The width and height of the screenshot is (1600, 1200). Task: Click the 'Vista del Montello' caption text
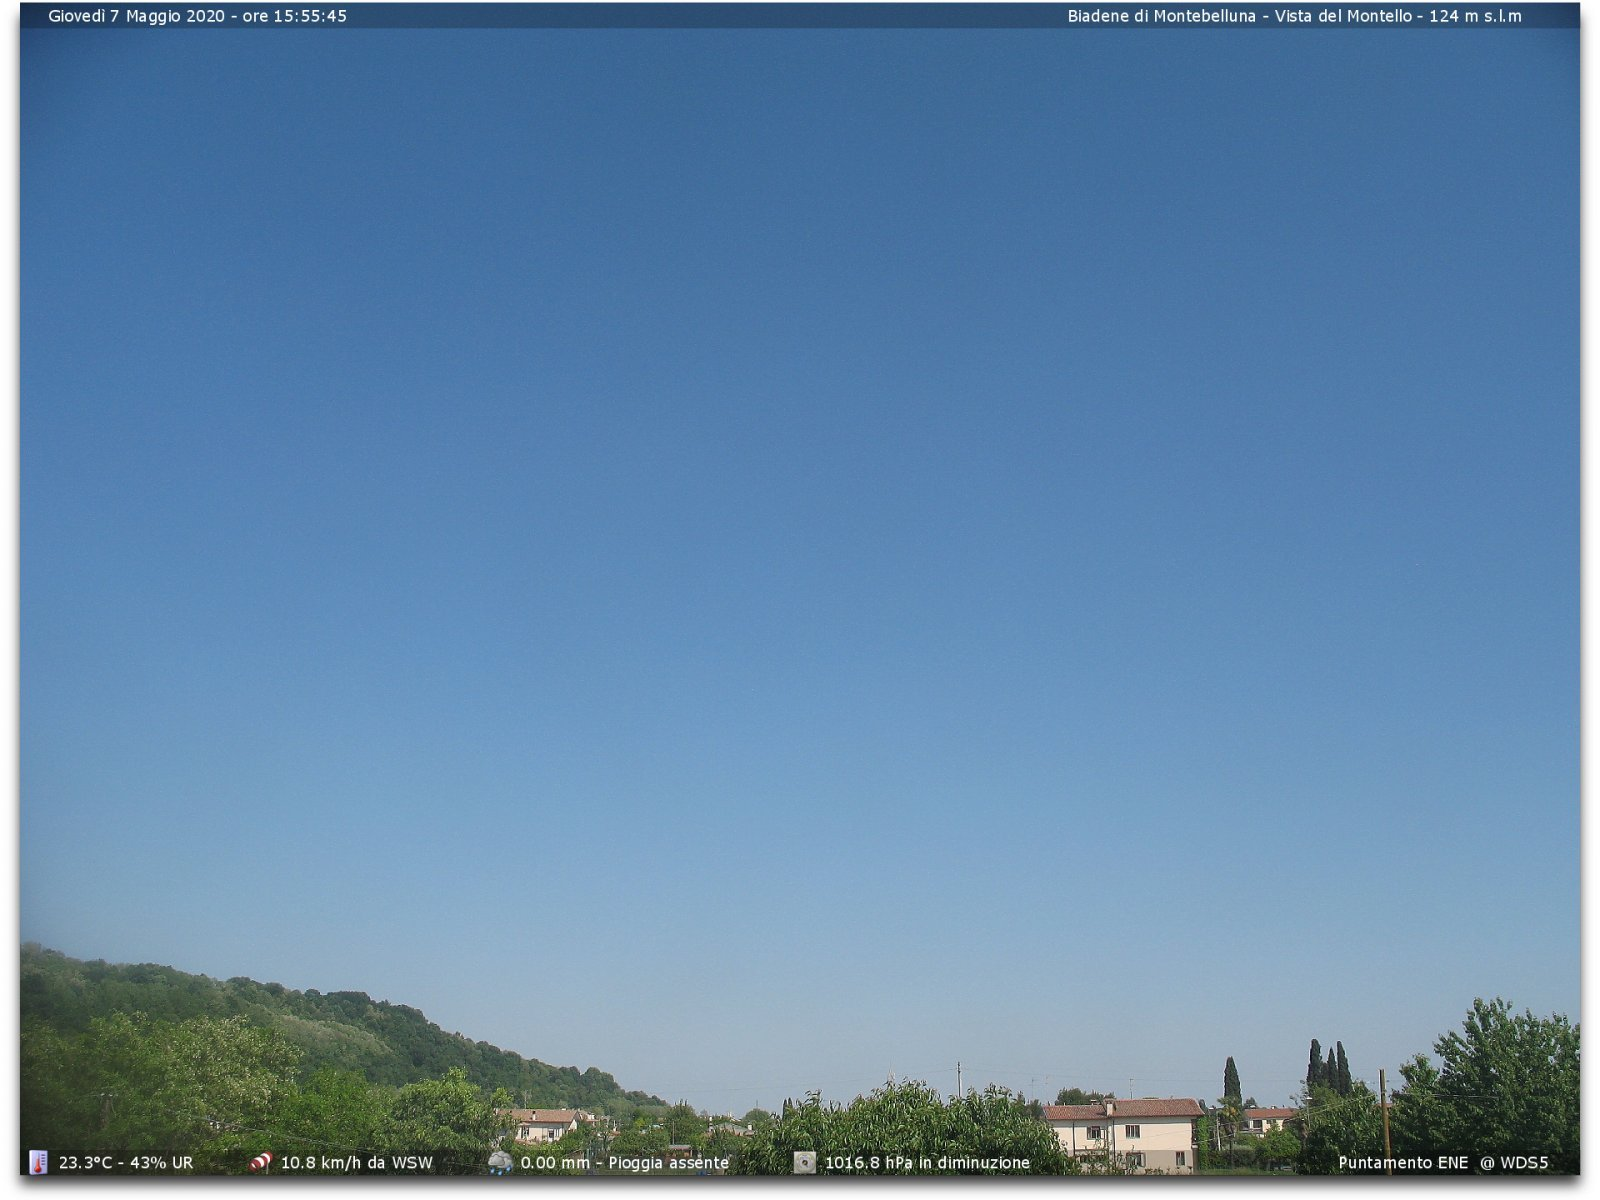[x=1343, y=16]
